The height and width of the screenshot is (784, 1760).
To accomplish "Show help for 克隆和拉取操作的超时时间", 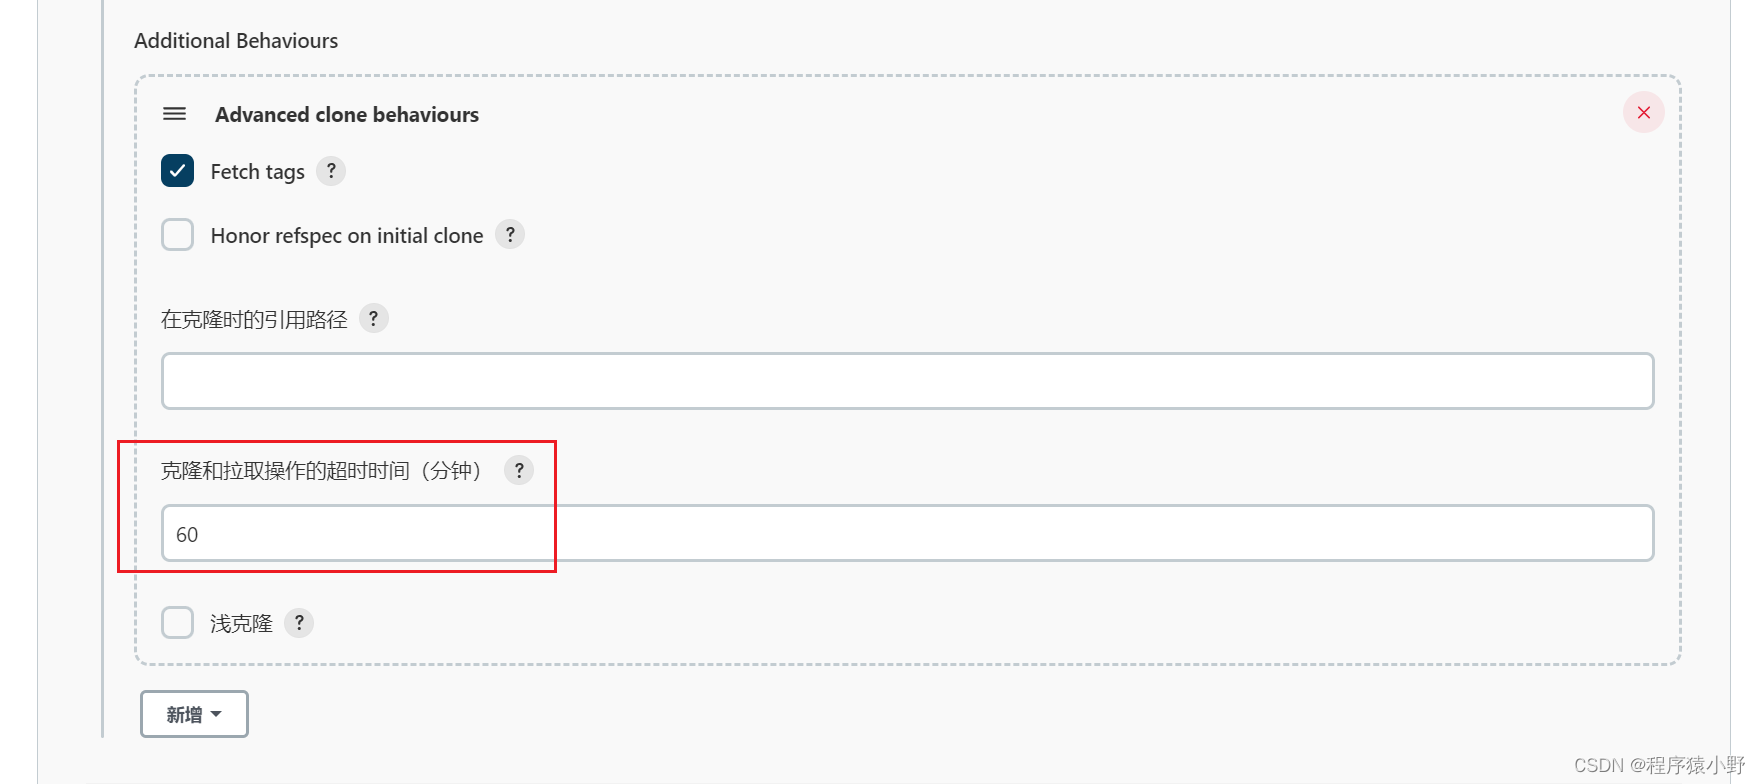I will [518, 470].
